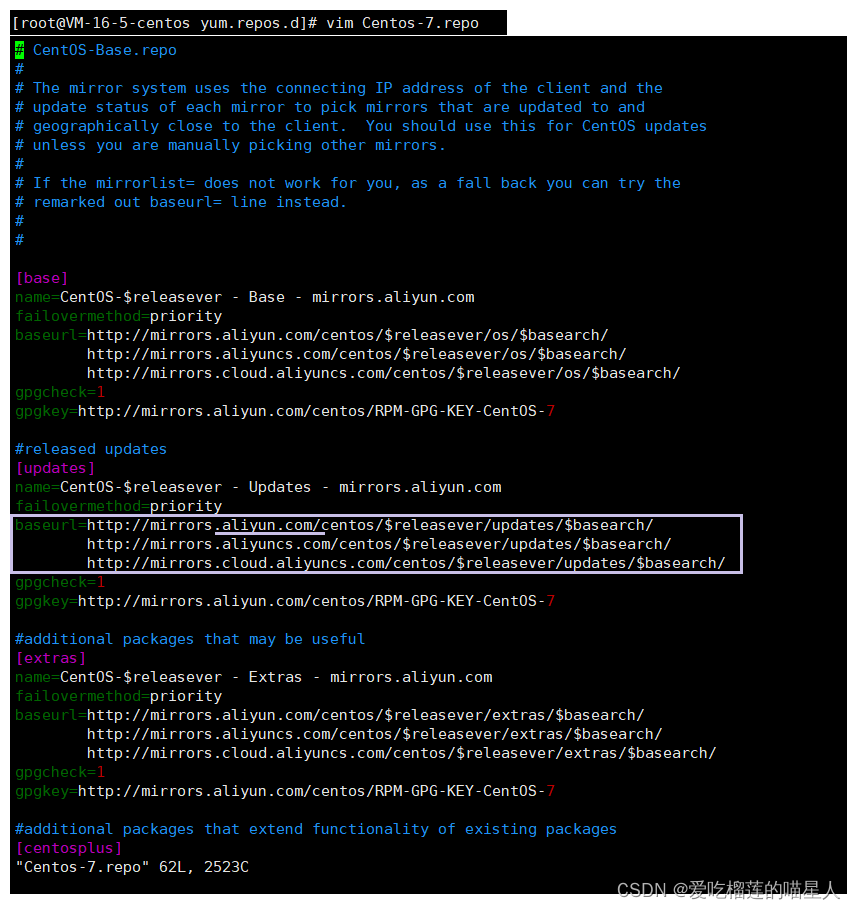Click the comment line starting 'geographically close to the client'
Viewport: 856px width, 909px height.
tap(360, 126)
